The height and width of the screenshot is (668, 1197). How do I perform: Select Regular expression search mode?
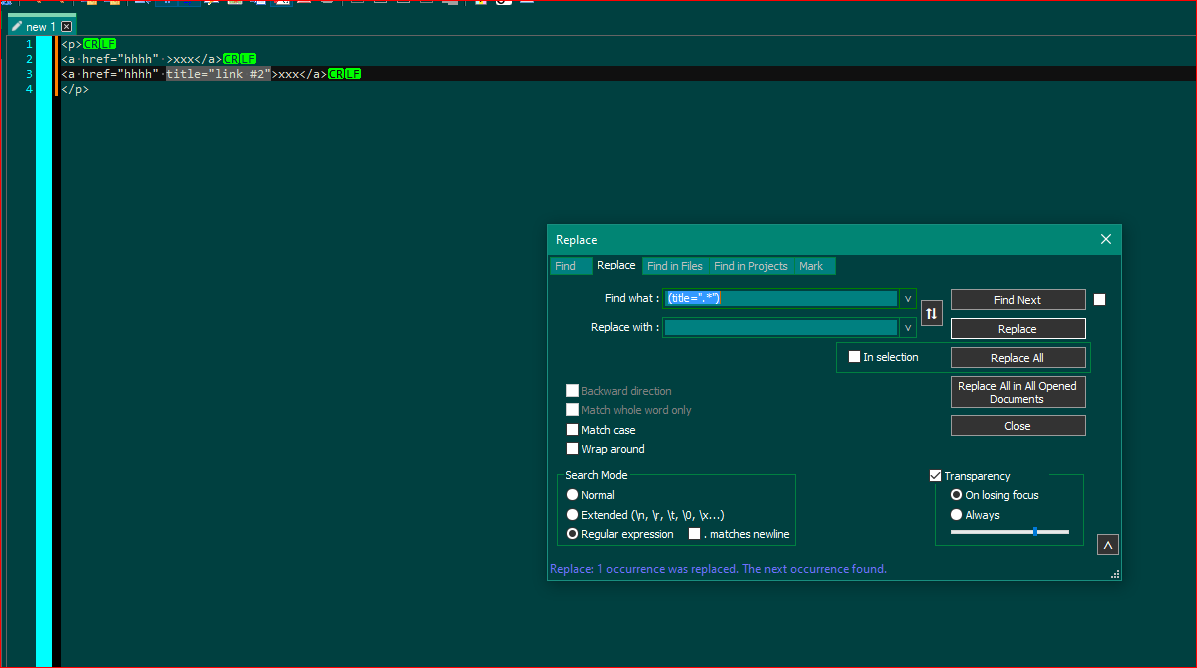[572, 534]
